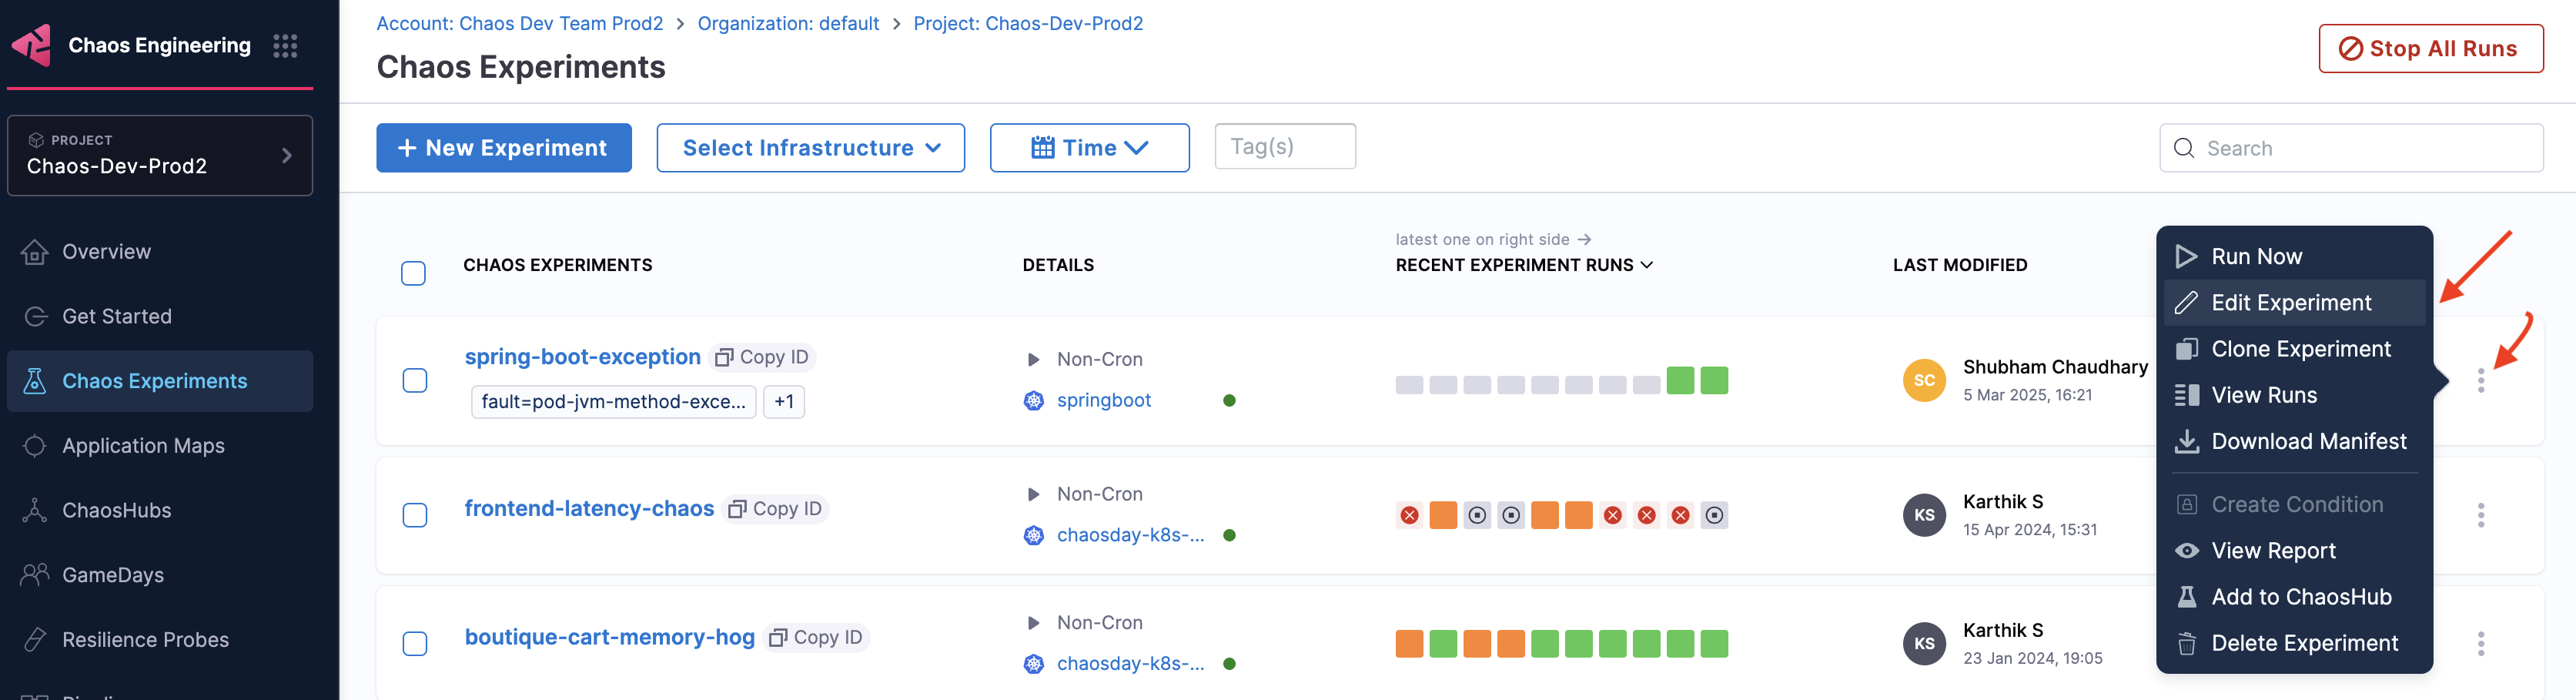The height and width of the screenshot is (700, 2576).
Task: Open the boutique-cart-memory-hog experiment link
Action: (609, 637)
